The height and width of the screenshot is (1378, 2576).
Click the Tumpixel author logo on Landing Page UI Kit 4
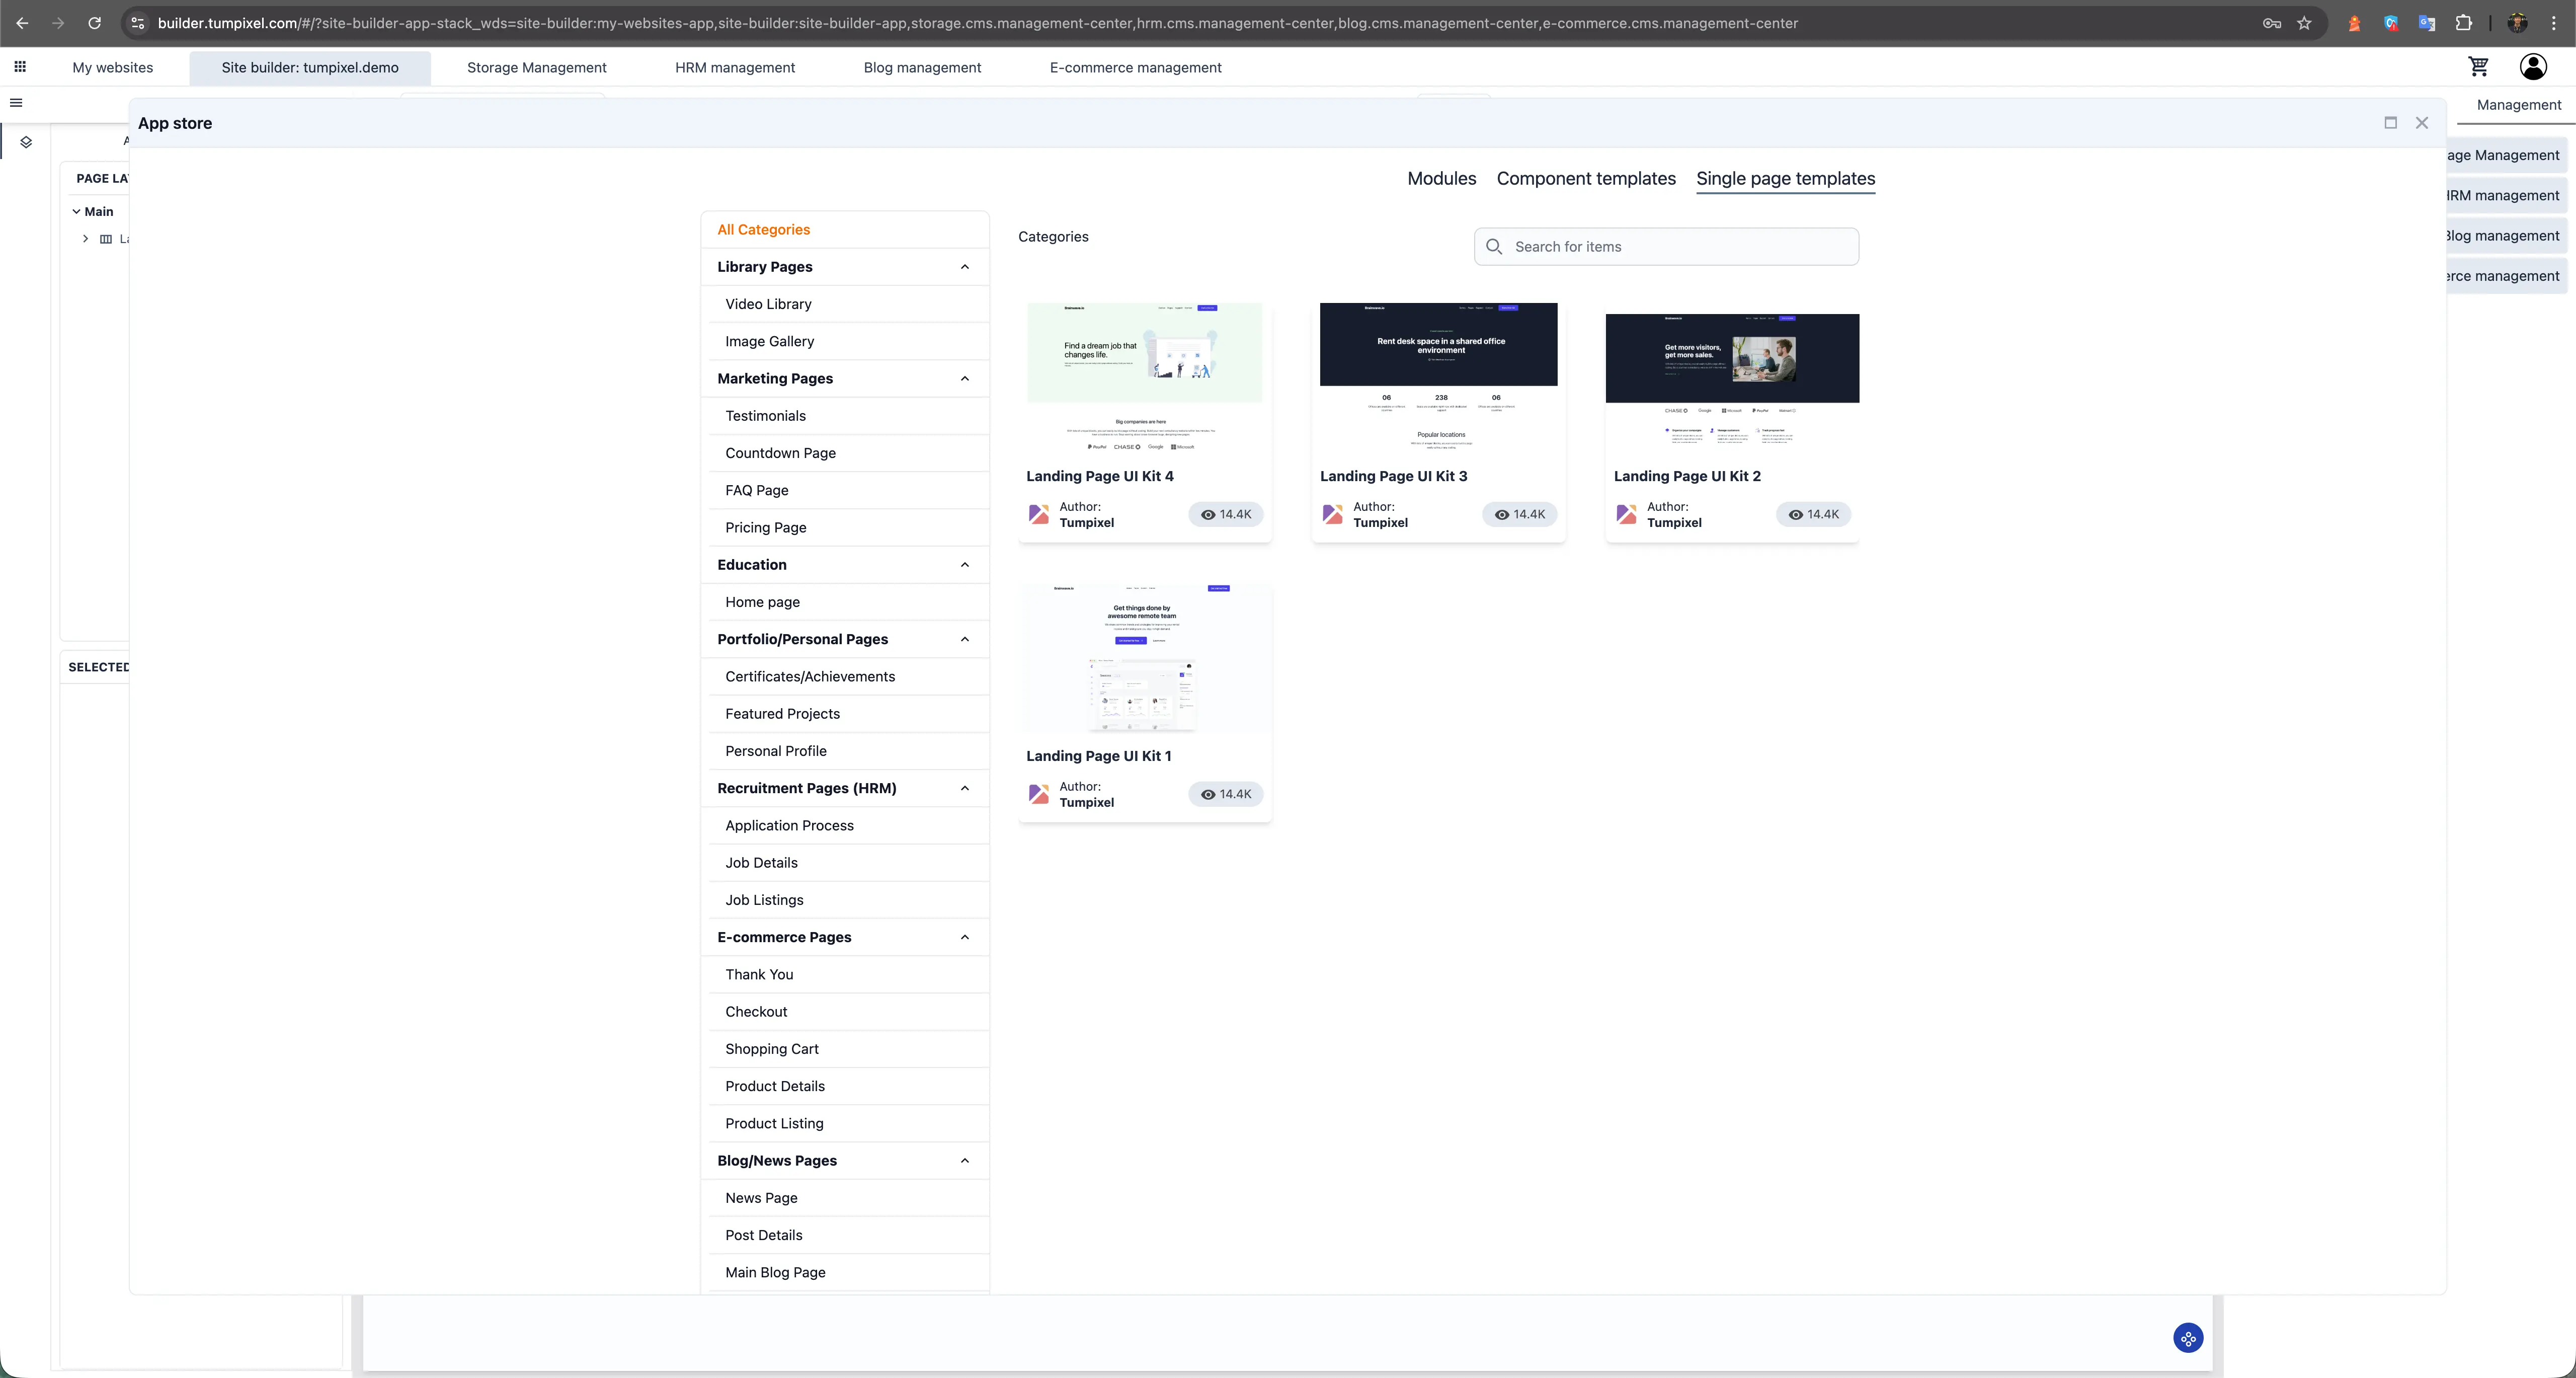(x=1039, y=514)
